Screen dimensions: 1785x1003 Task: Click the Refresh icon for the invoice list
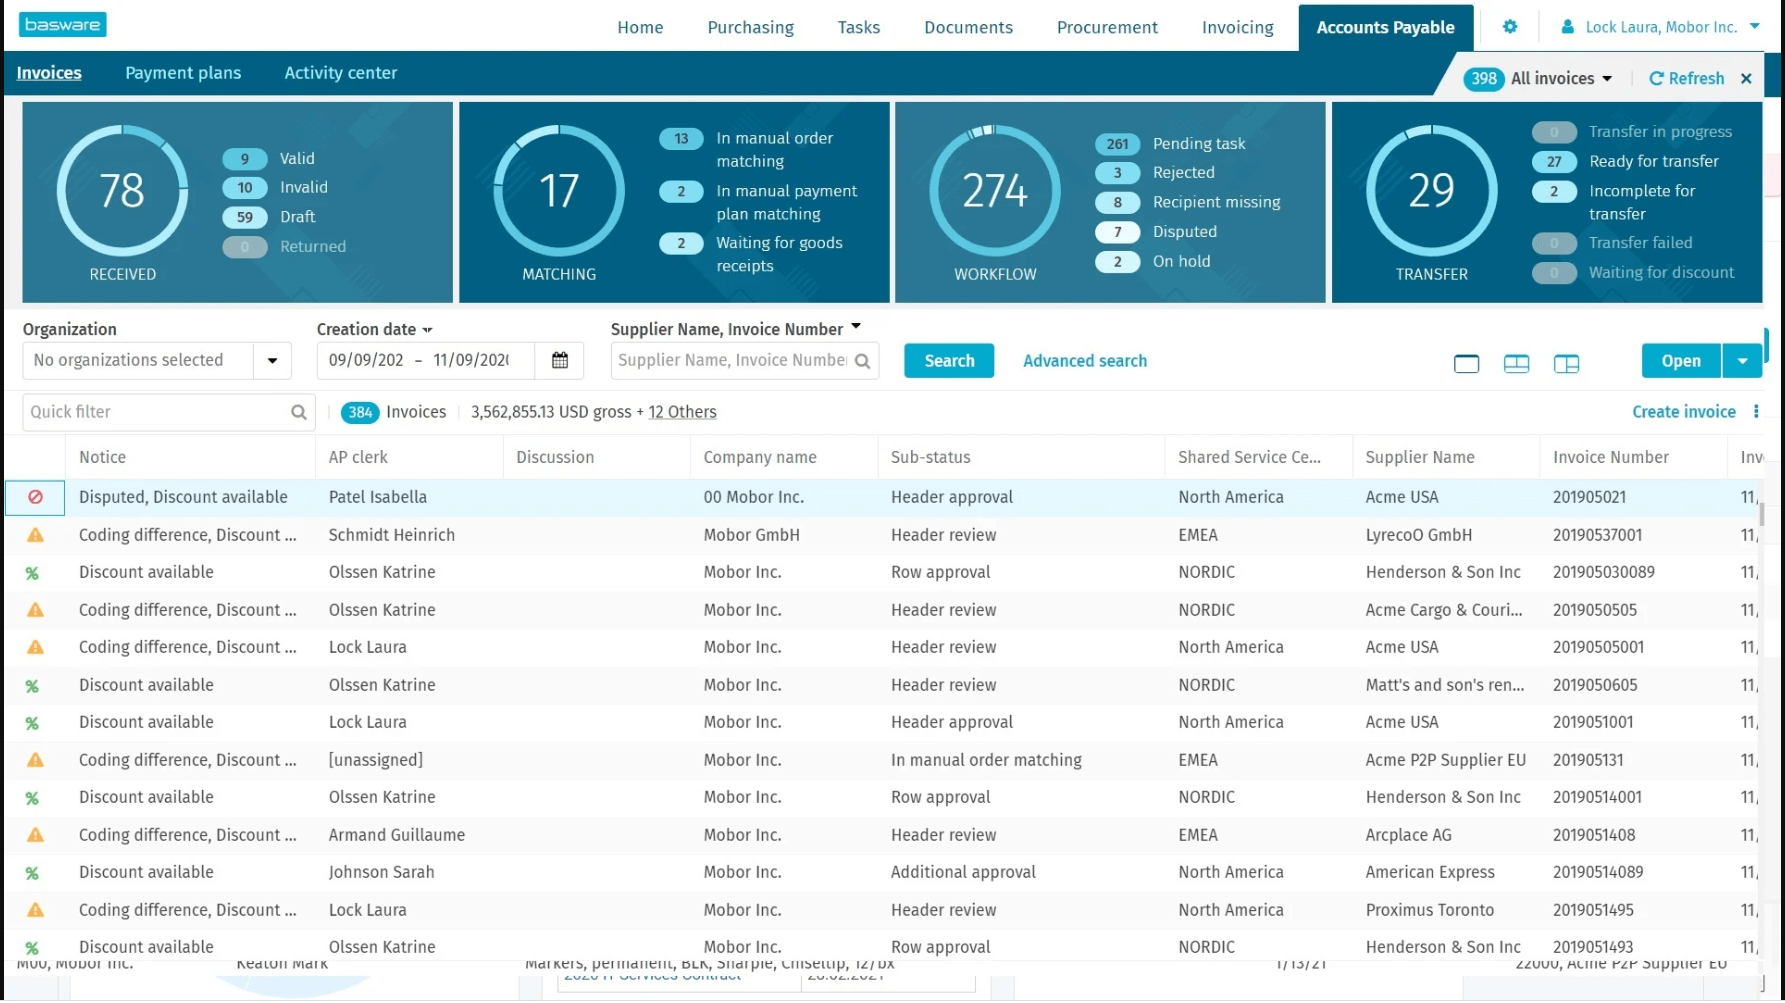coord(1657,78)
